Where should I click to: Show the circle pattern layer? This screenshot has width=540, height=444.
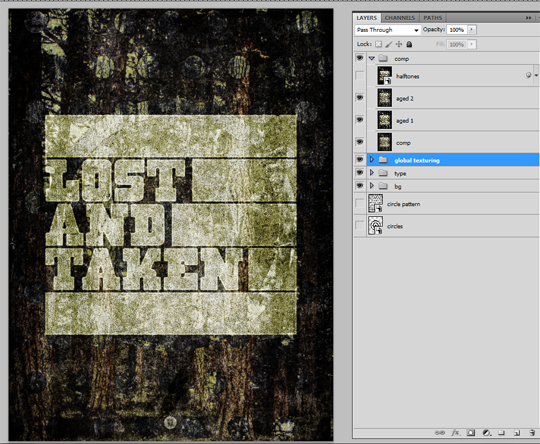tap(360, 203)
